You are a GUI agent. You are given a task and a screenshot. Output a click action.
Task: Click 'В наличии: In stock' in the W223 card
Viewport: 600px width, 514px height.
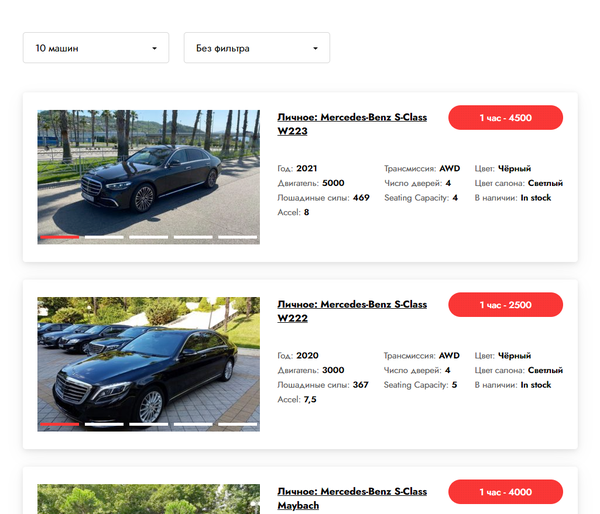tap(513, 197)
